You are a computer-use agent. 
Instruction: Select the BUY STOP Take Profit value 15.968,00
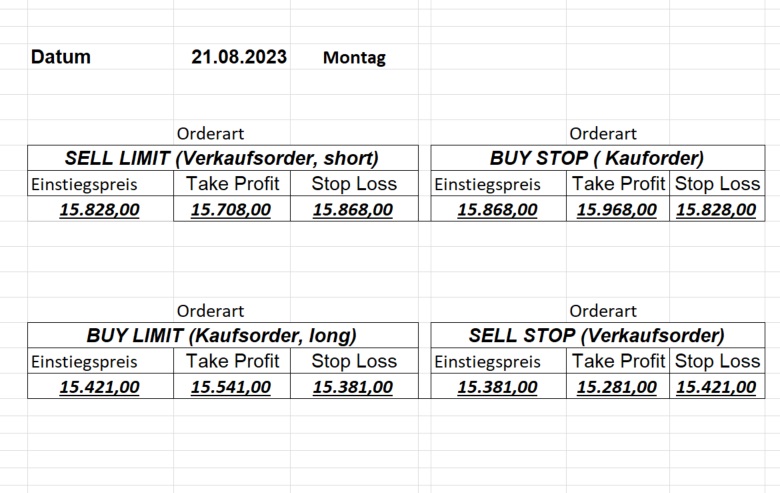tap(618, 210)
